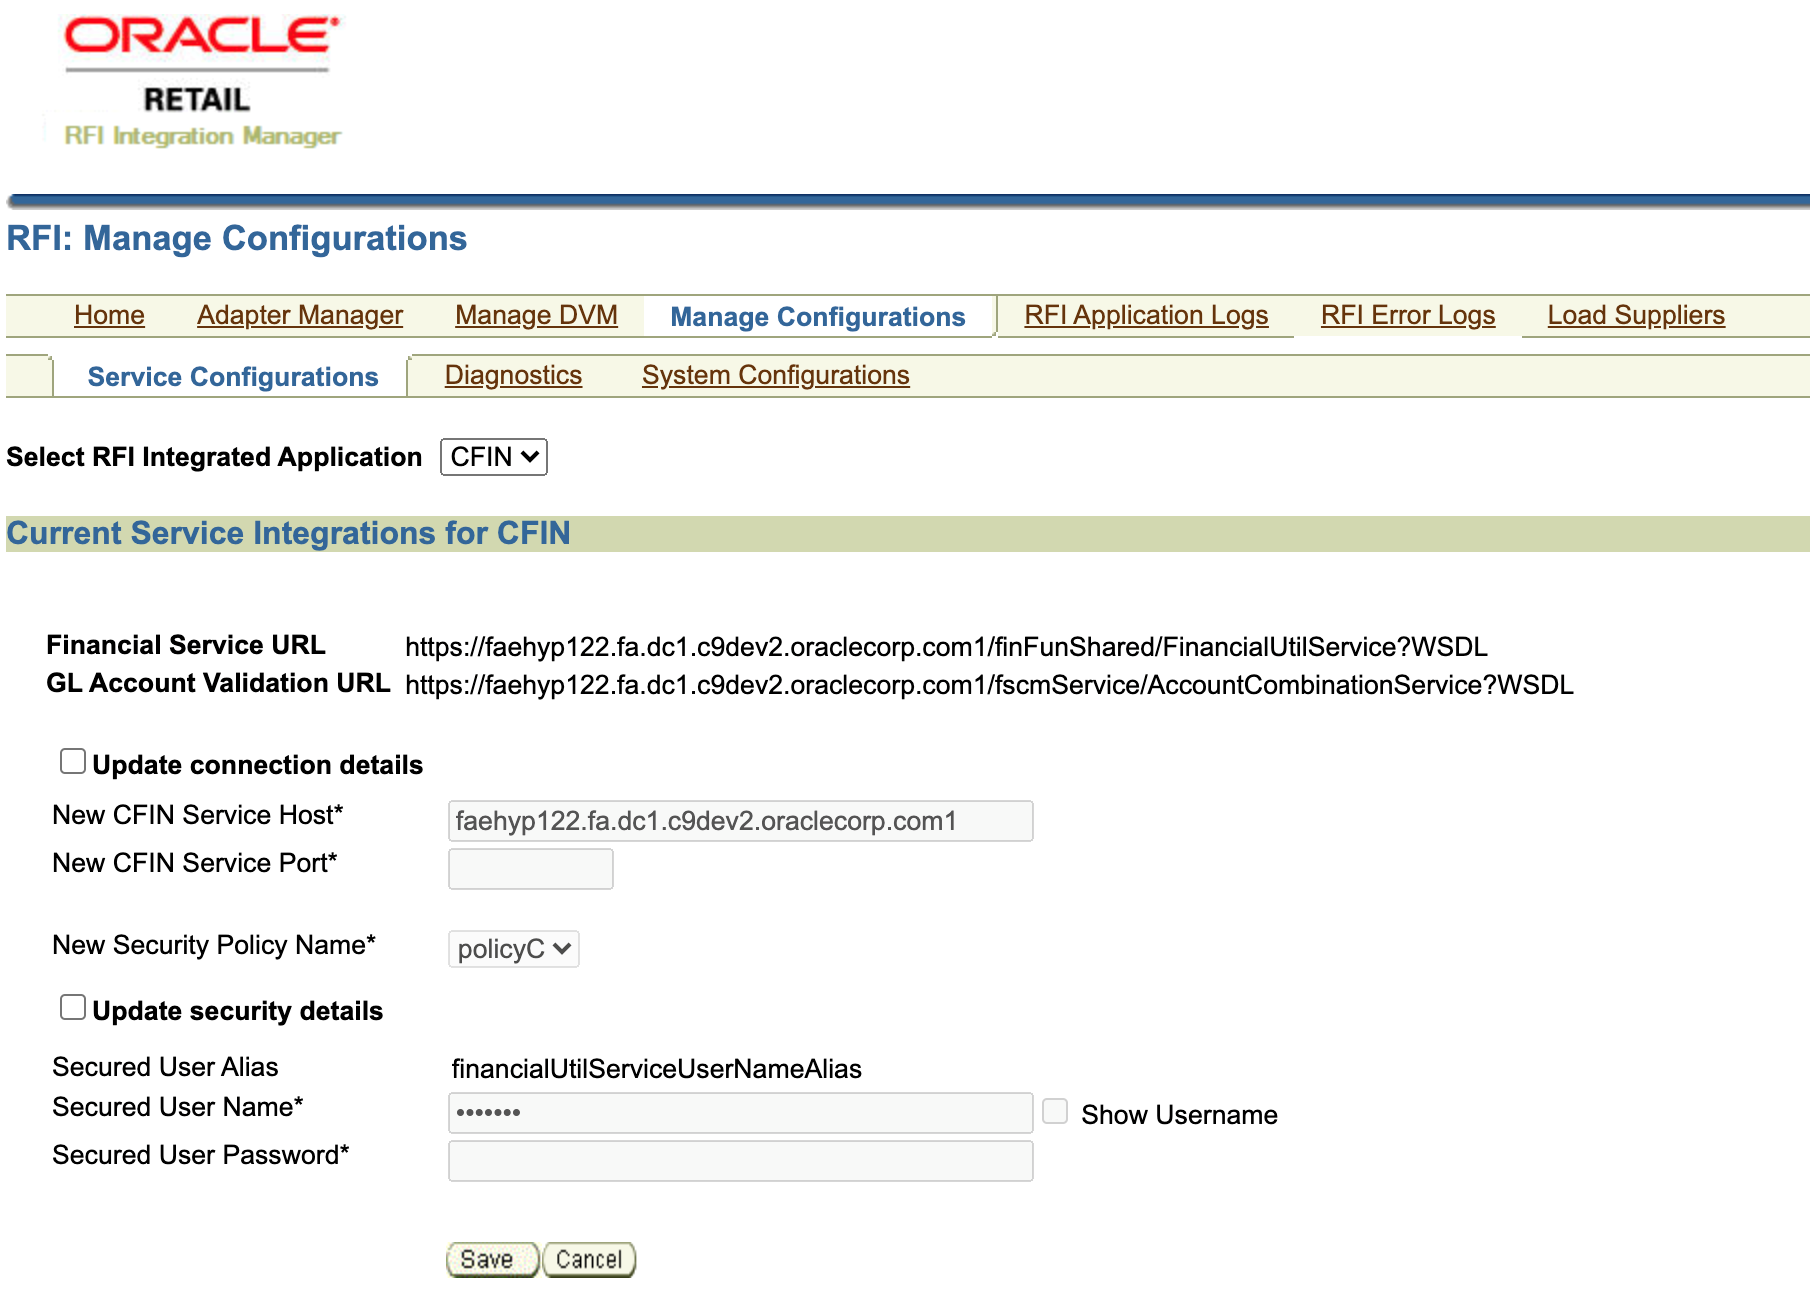Select the Service Configurations subtab
The width and height of the screenshot is (1810, 1303).
coord(233,377)
